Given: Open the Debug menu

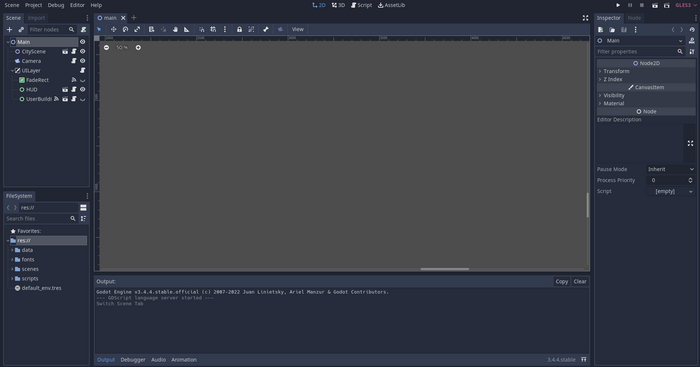Looking at the screenshot, I should point(56,5).
